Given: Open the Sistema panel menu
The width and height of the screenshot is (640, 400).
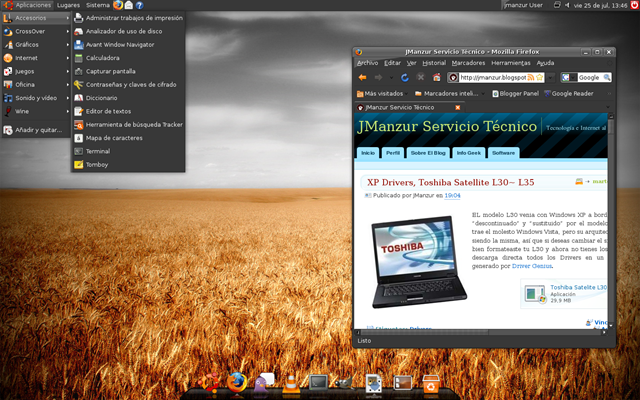Looking at the screenshot, I should (98, 5).
